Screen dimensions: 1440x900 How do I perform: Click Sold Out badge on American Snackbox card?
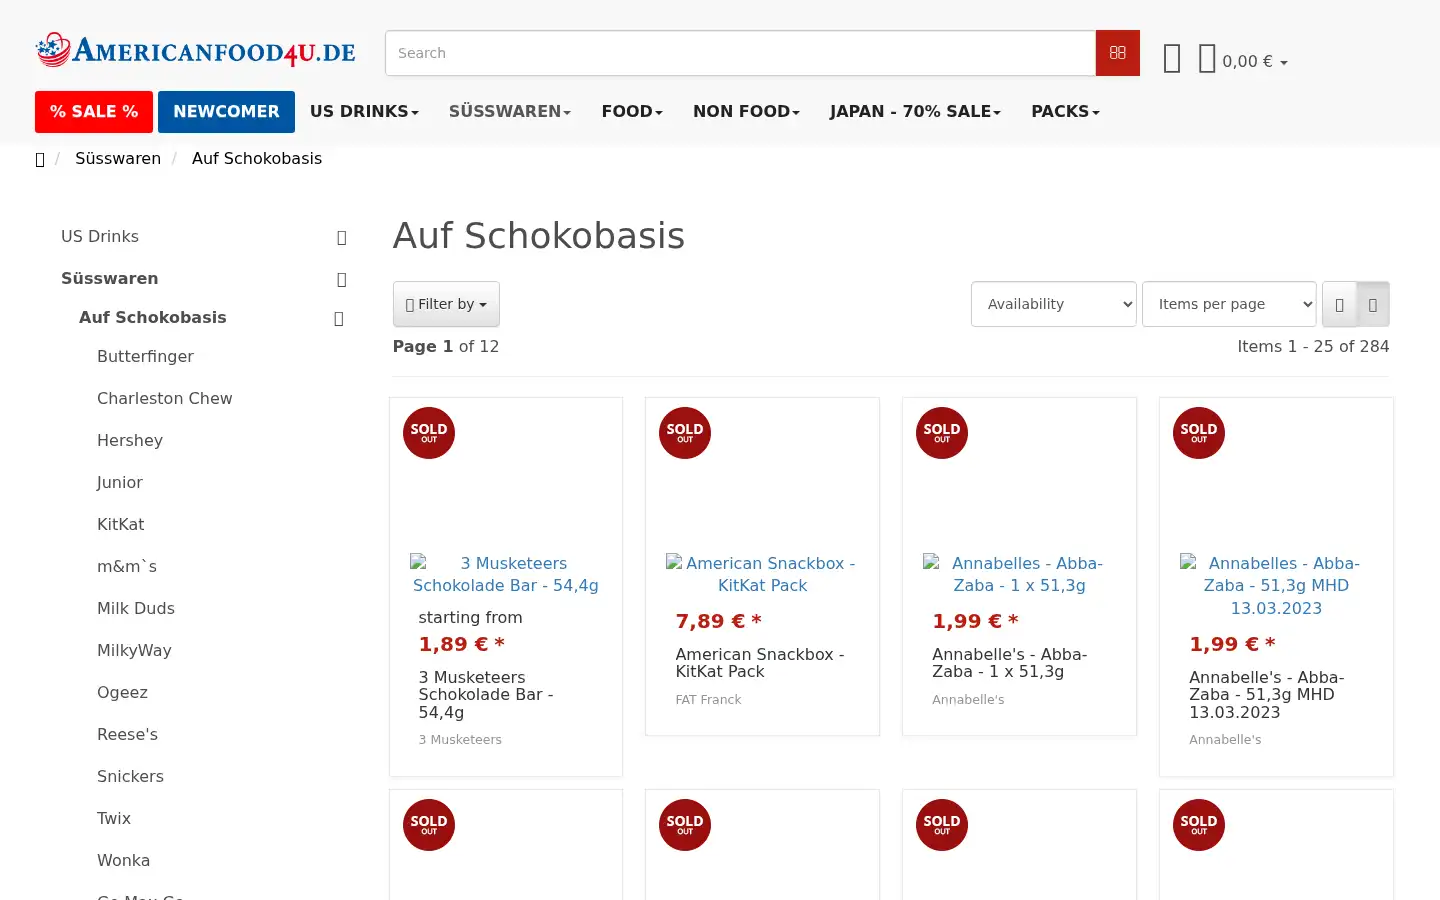685,433
